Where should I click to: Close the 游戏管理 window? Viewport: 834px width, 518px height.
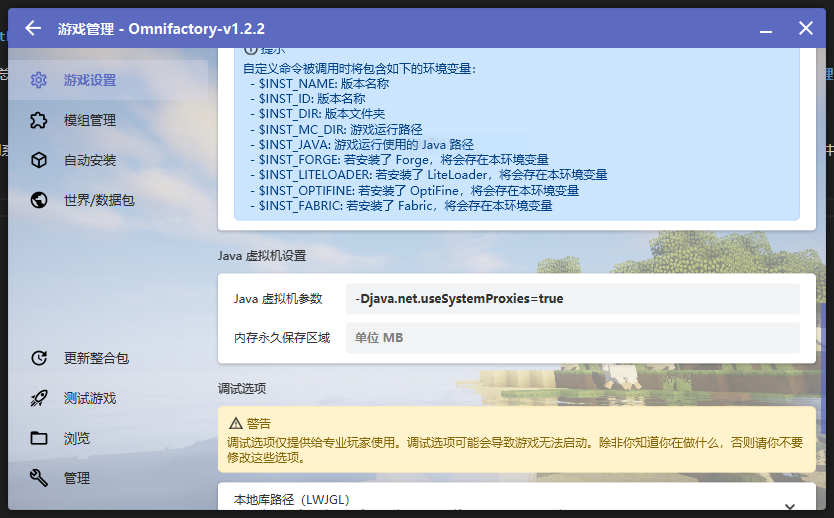805,28
